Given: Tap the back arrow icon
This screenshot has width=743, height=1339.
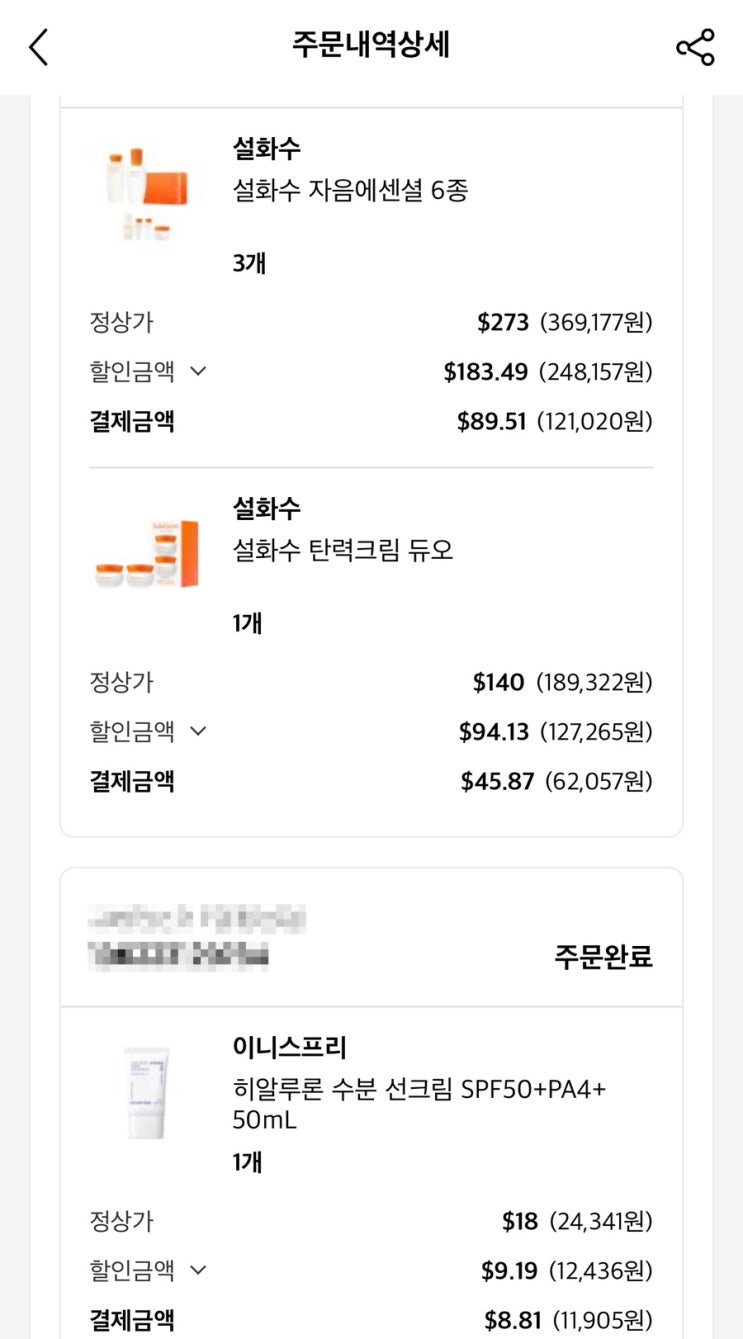Looking at the screenshot, I should click(39, 47).
